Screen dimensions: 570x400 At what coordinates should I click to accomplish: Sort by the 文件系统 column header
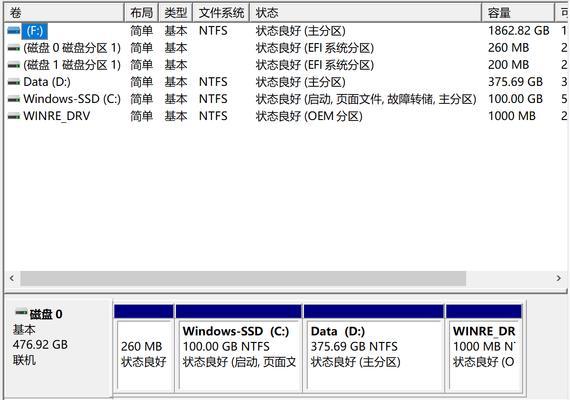coord(221,13)
